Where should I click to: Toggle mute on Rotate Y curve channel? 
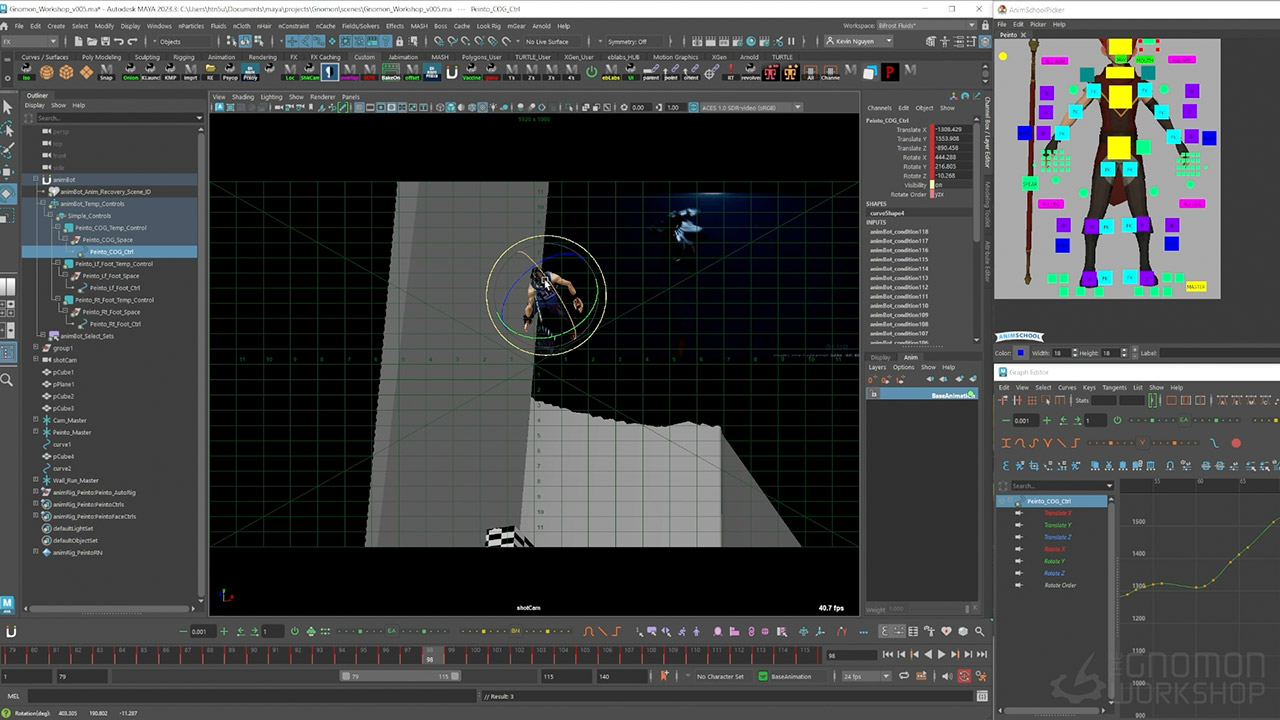[x=1019, y=561]
